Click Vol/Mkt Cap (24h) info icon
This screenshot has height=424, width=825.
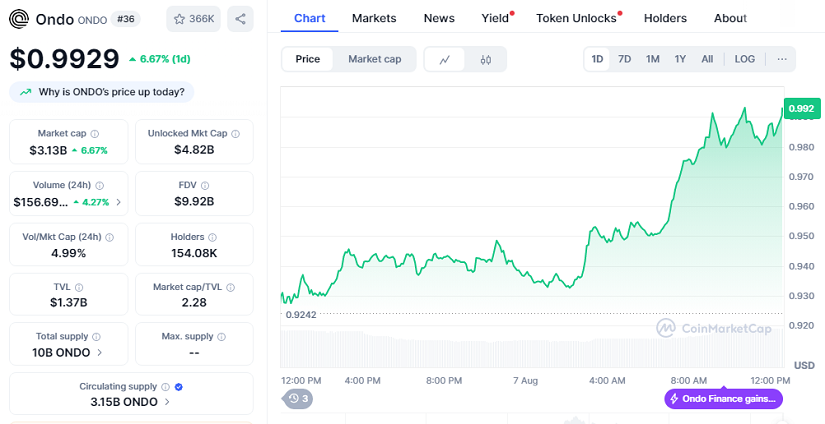click(x=109, y=237)
